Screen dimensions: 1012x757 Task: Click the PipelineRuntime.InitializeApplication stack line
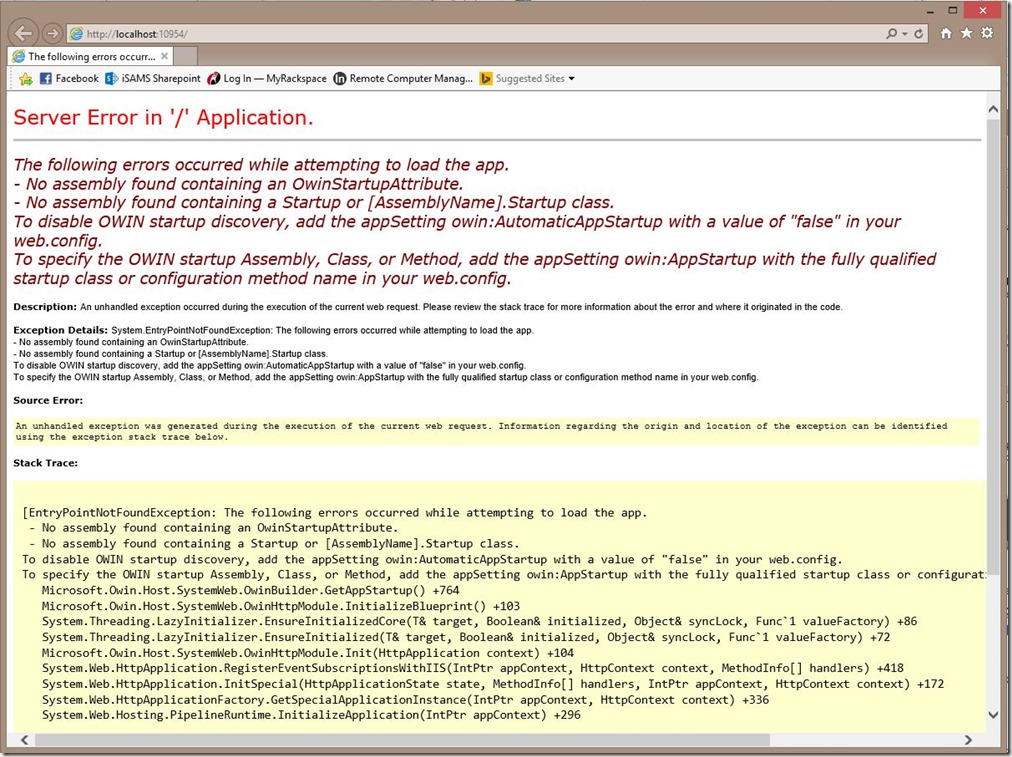tap(311, 715)
